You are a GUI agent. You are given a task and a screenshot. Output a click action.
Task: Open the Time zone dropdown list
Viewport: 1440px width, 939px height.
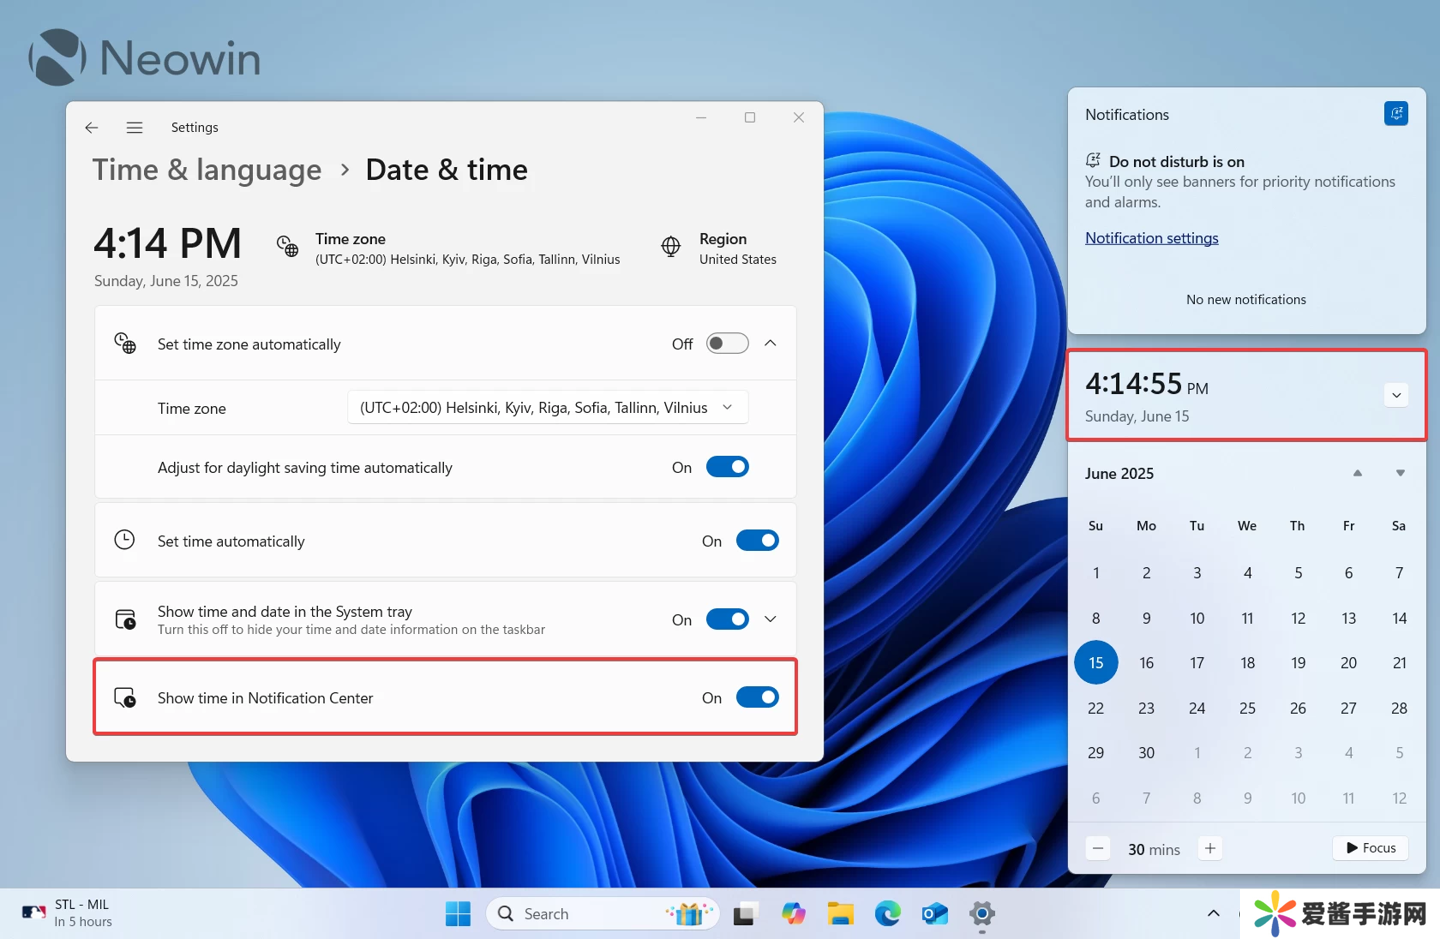coord(547,408)
